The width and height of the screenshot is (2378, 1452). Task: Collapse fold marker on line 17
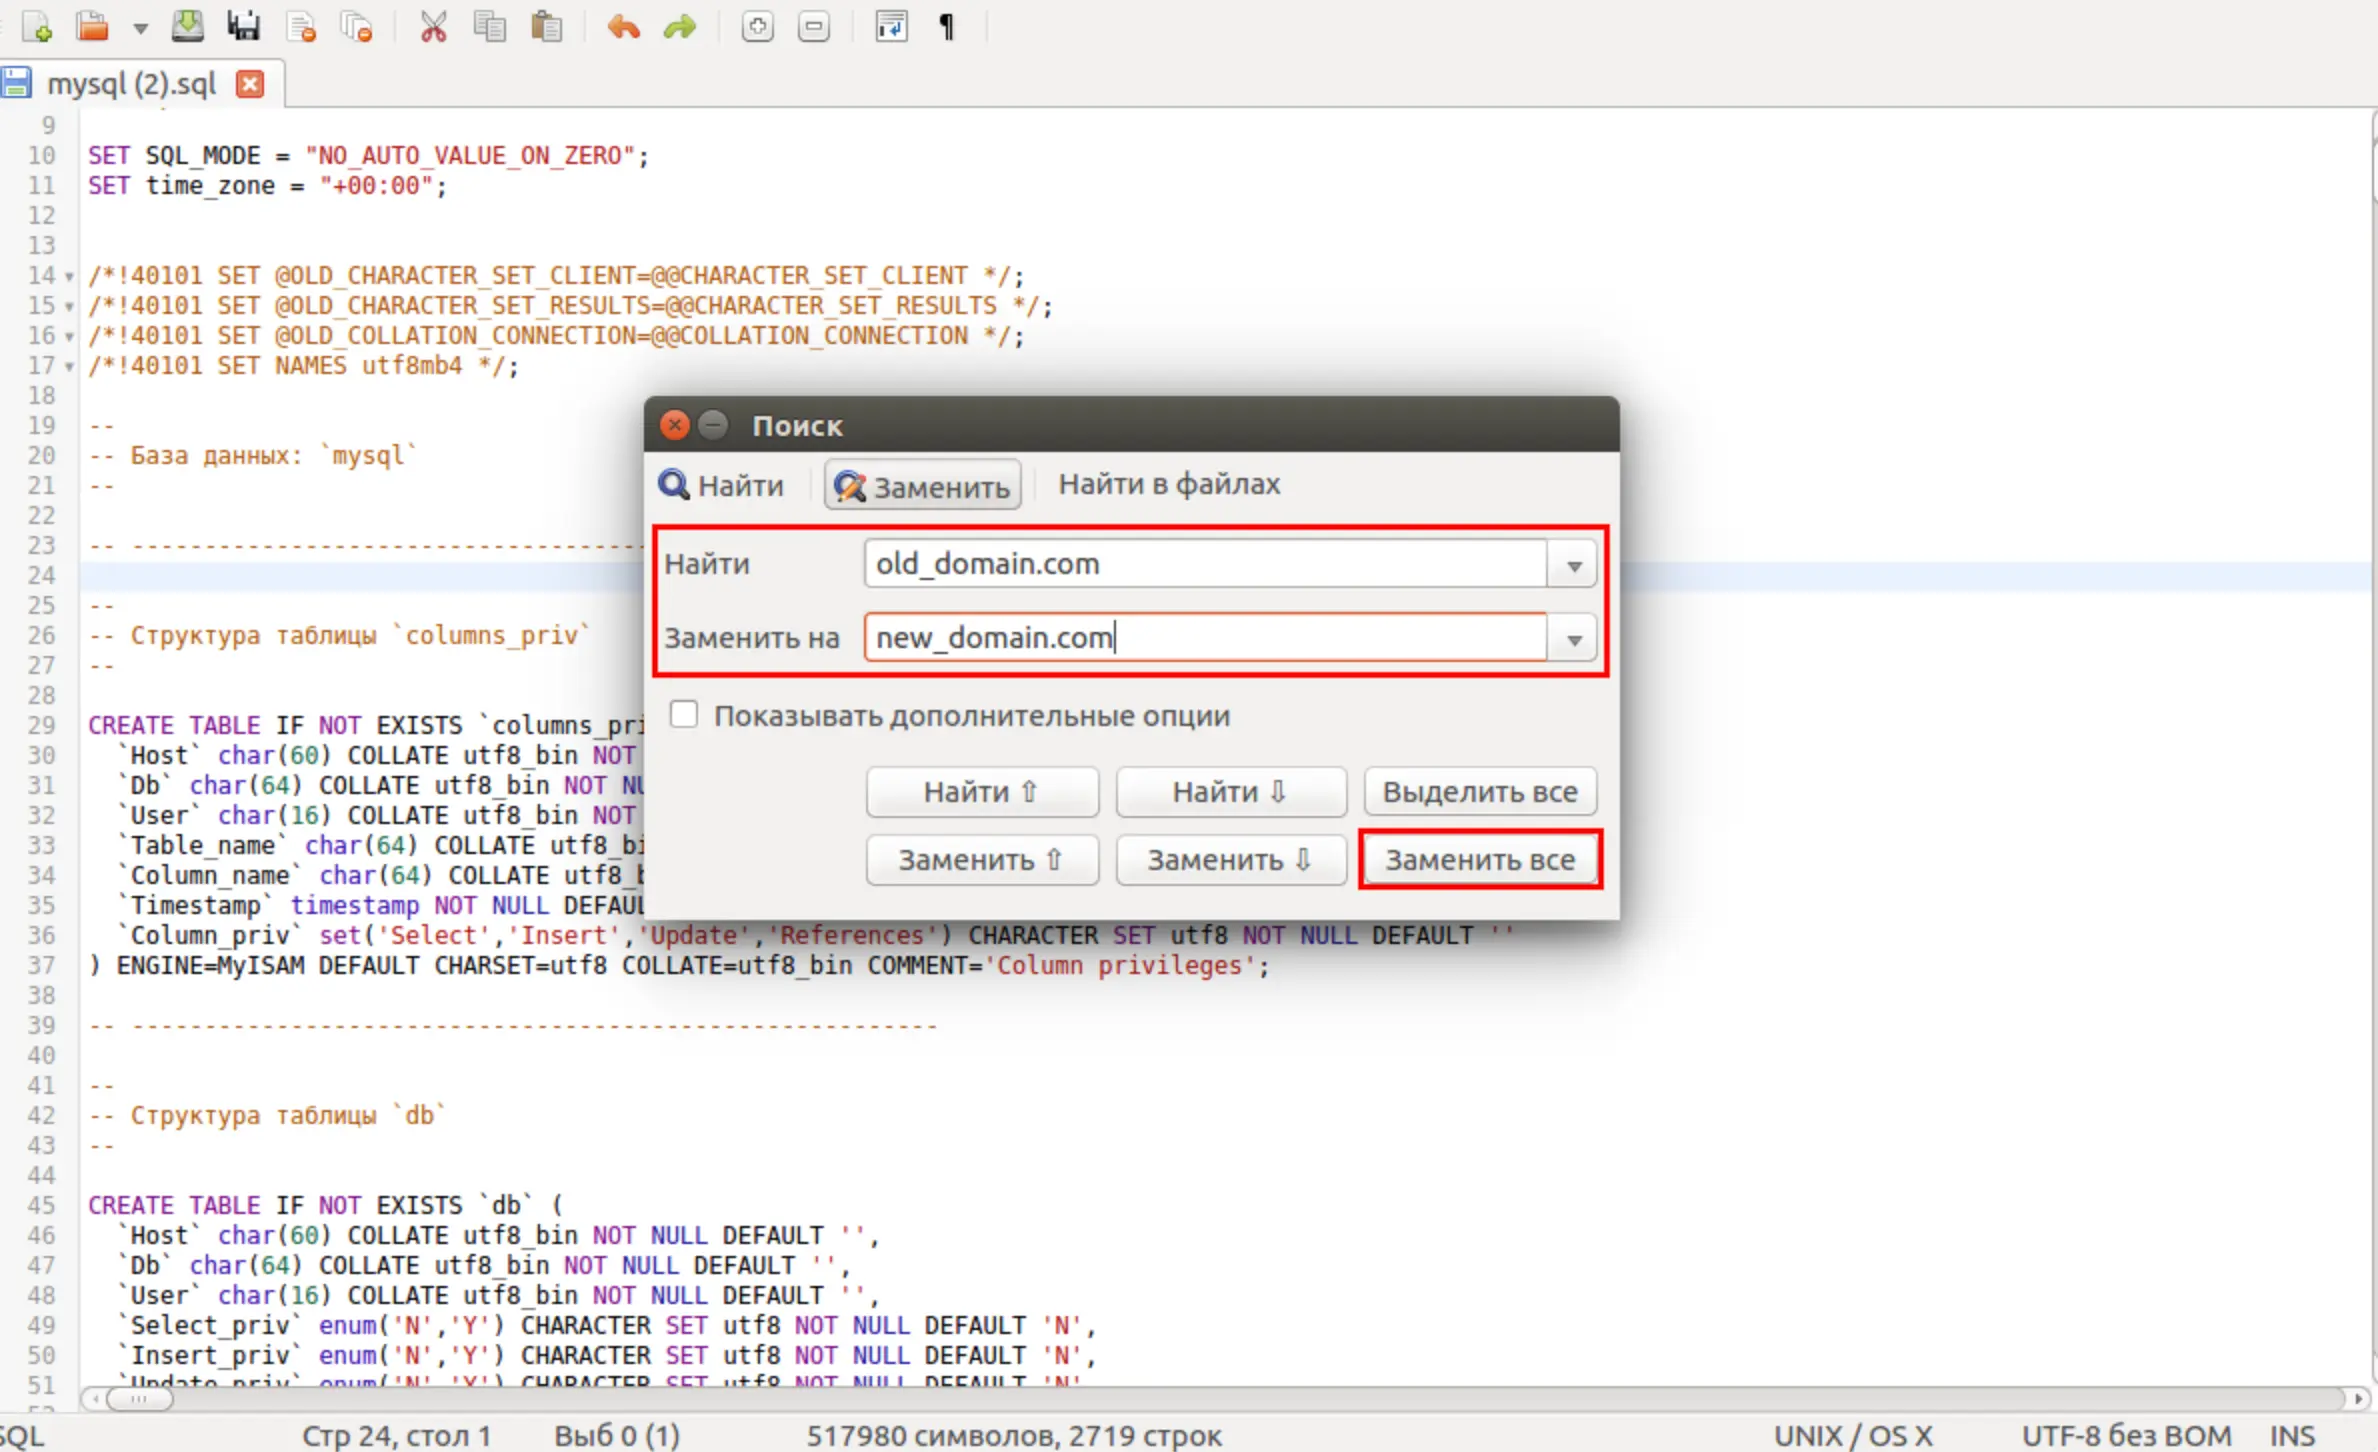click(x=69, y=367)
